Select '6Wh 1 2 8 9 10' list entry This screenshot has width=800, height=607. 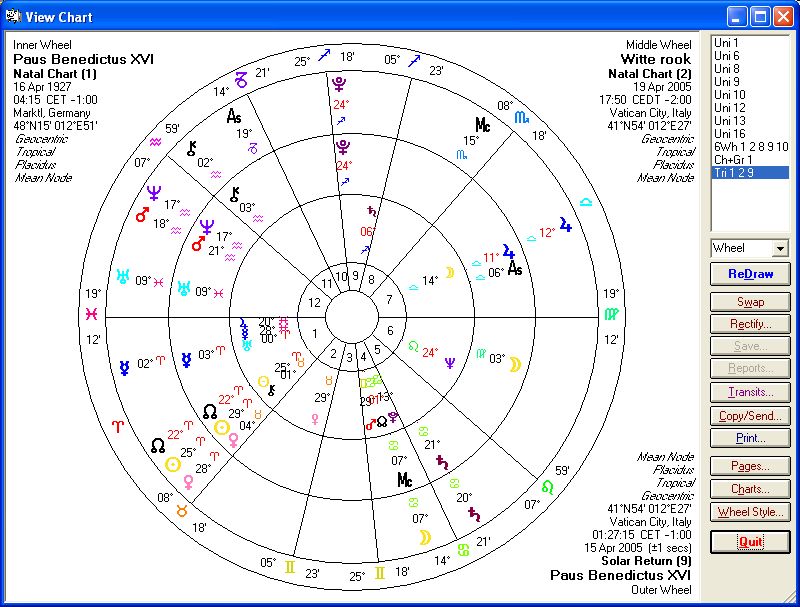pyautogui.click(x=750, y=147)
